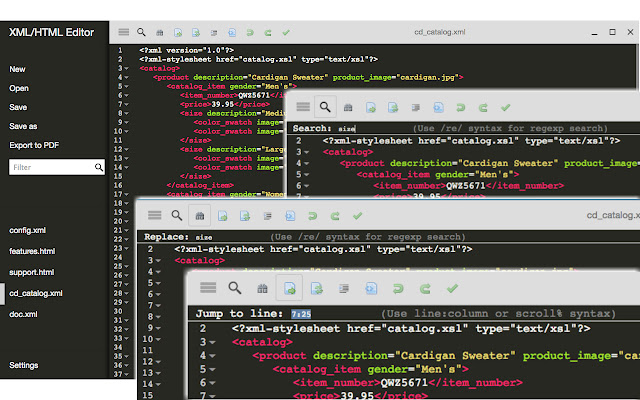640x400 pixels.
Task: Click the Jump to line field showing 7:25
Action: [x=301, y=314]
